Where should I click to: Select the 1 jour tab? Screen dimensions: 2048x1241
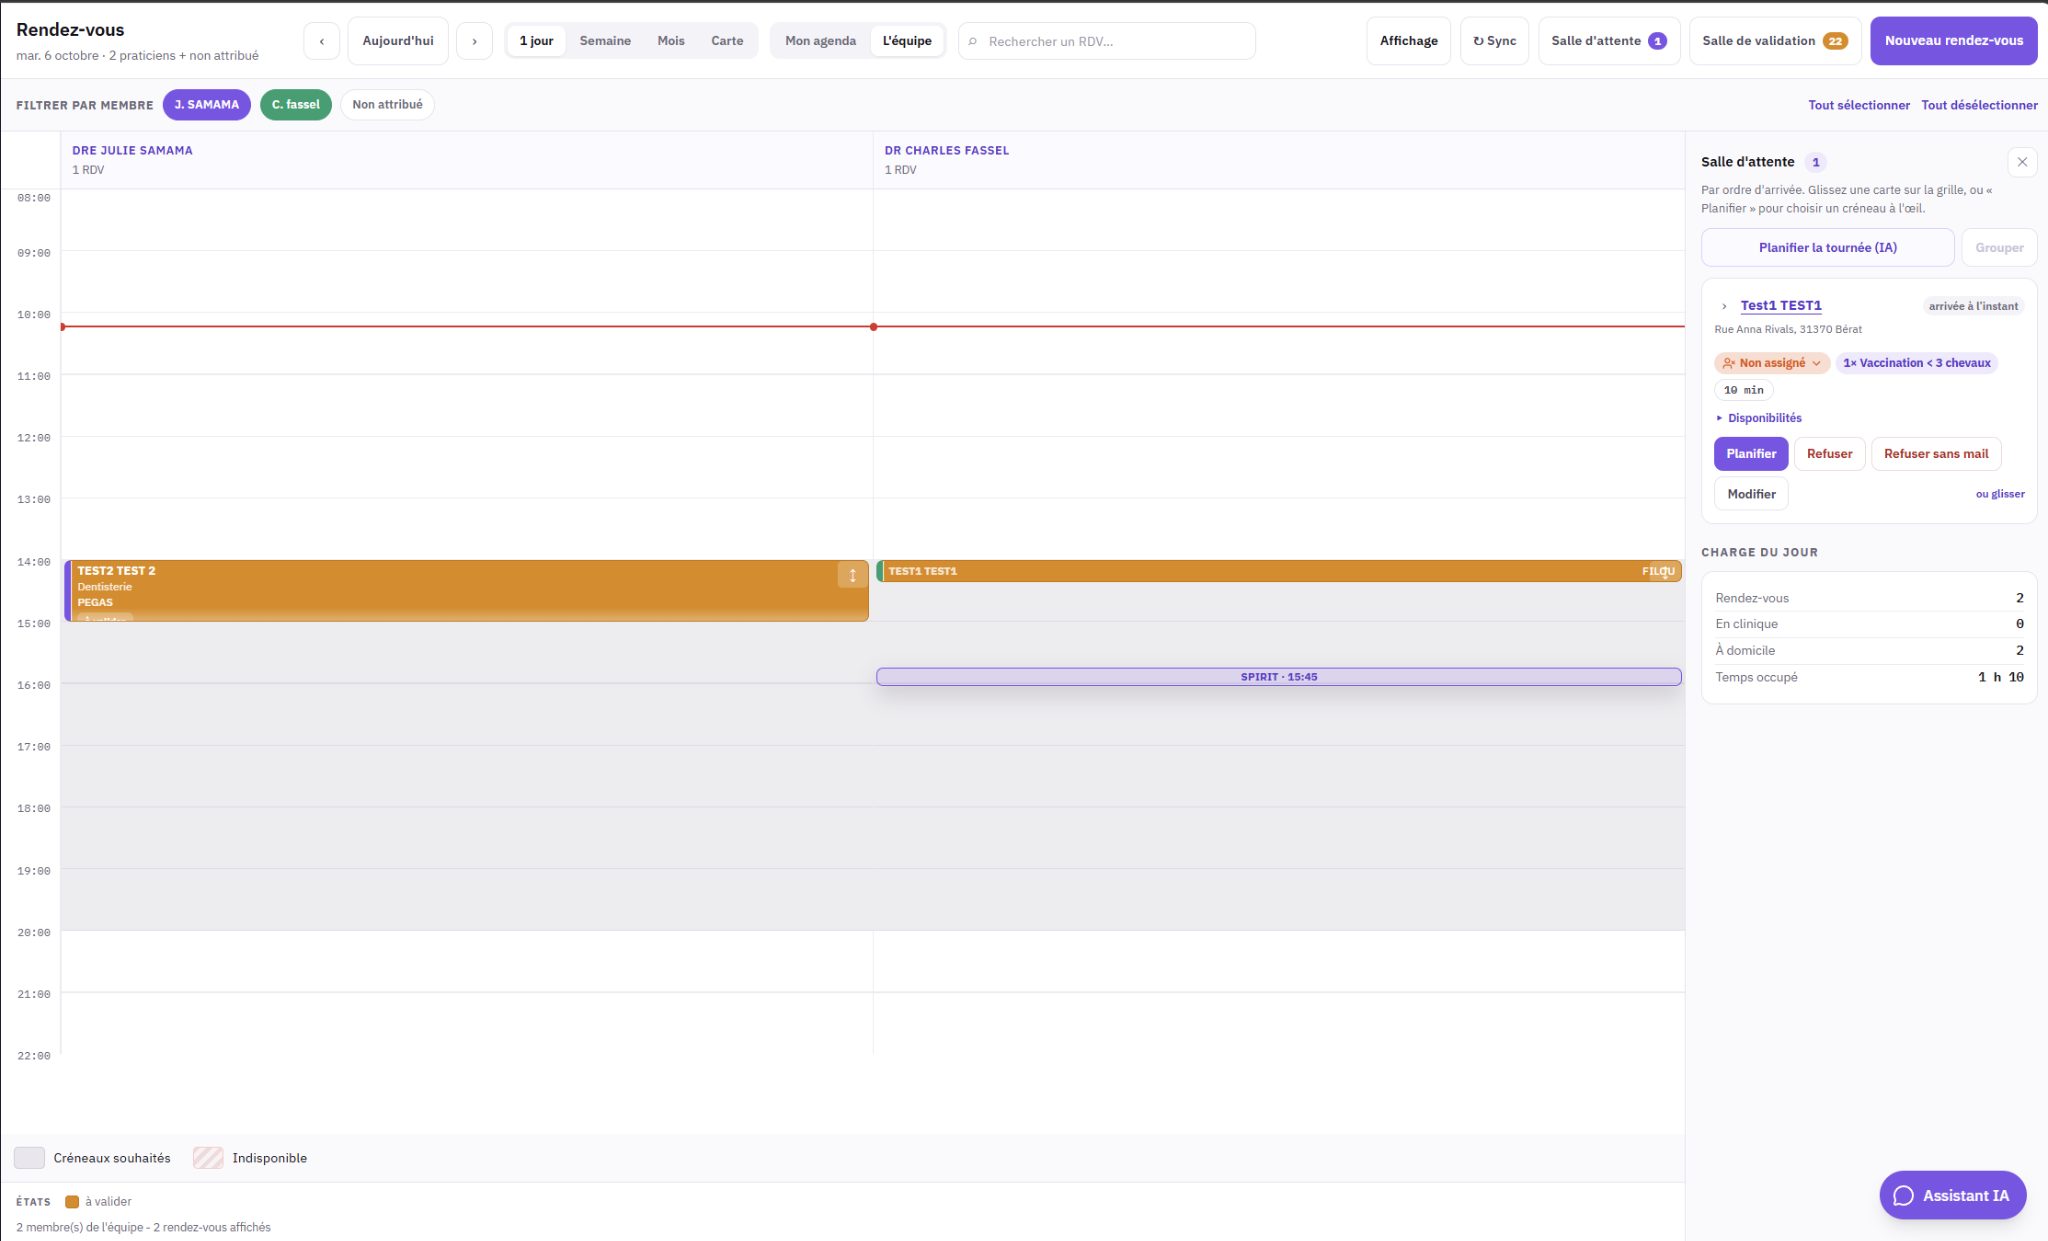[x=536, y=41]
